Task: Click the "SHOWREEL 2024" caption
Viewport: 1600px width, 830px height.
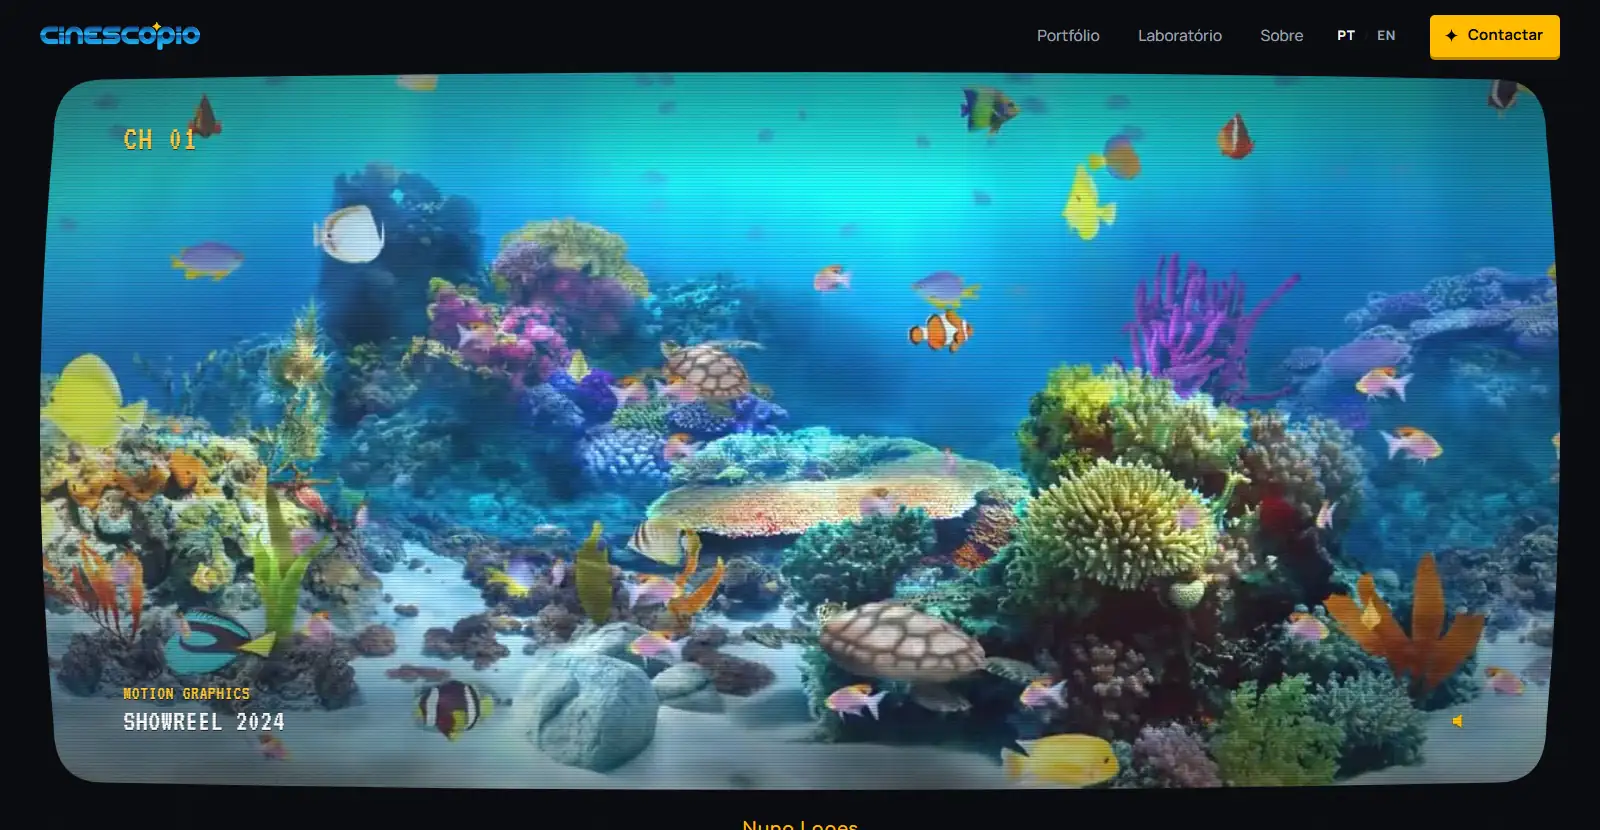Action: pyautogui.click(x=204, y=722)
